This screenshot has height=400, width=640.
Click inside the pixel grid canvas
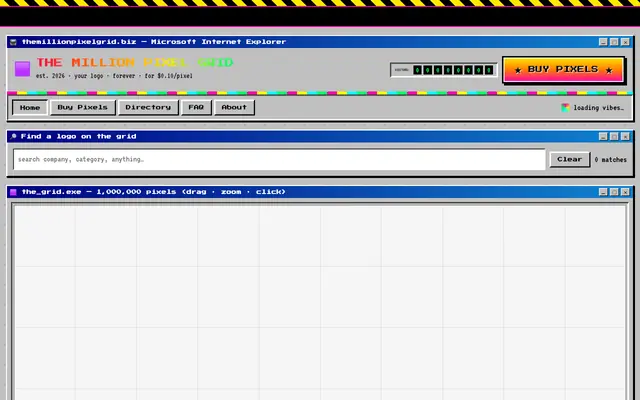[320, 302]
